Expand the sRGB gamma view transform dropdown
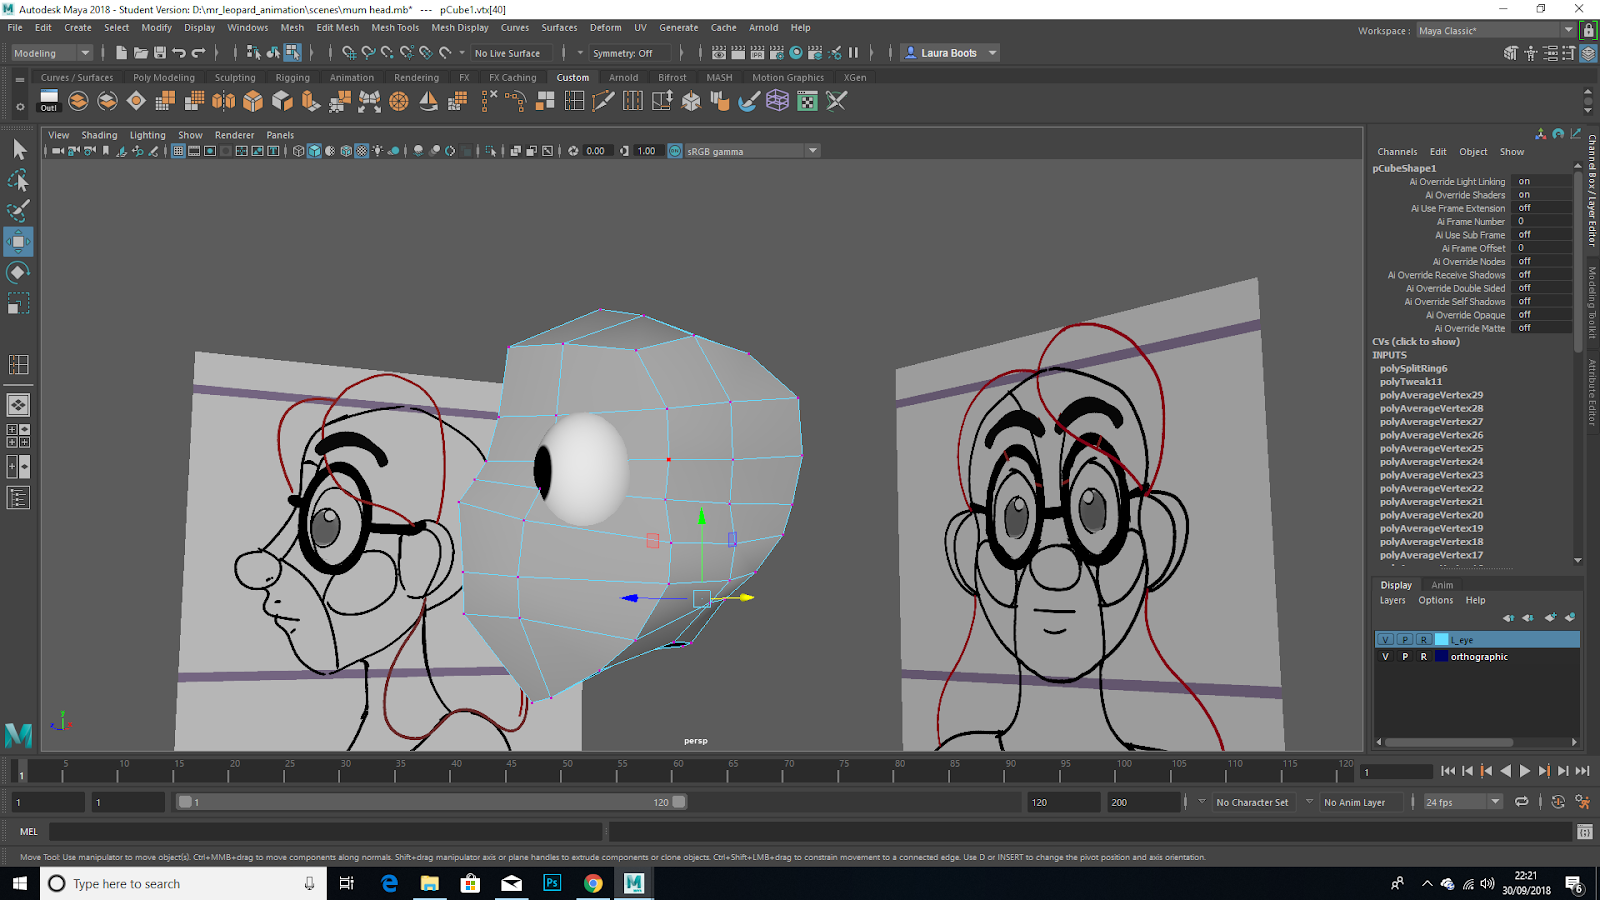 tap(812, 151)
